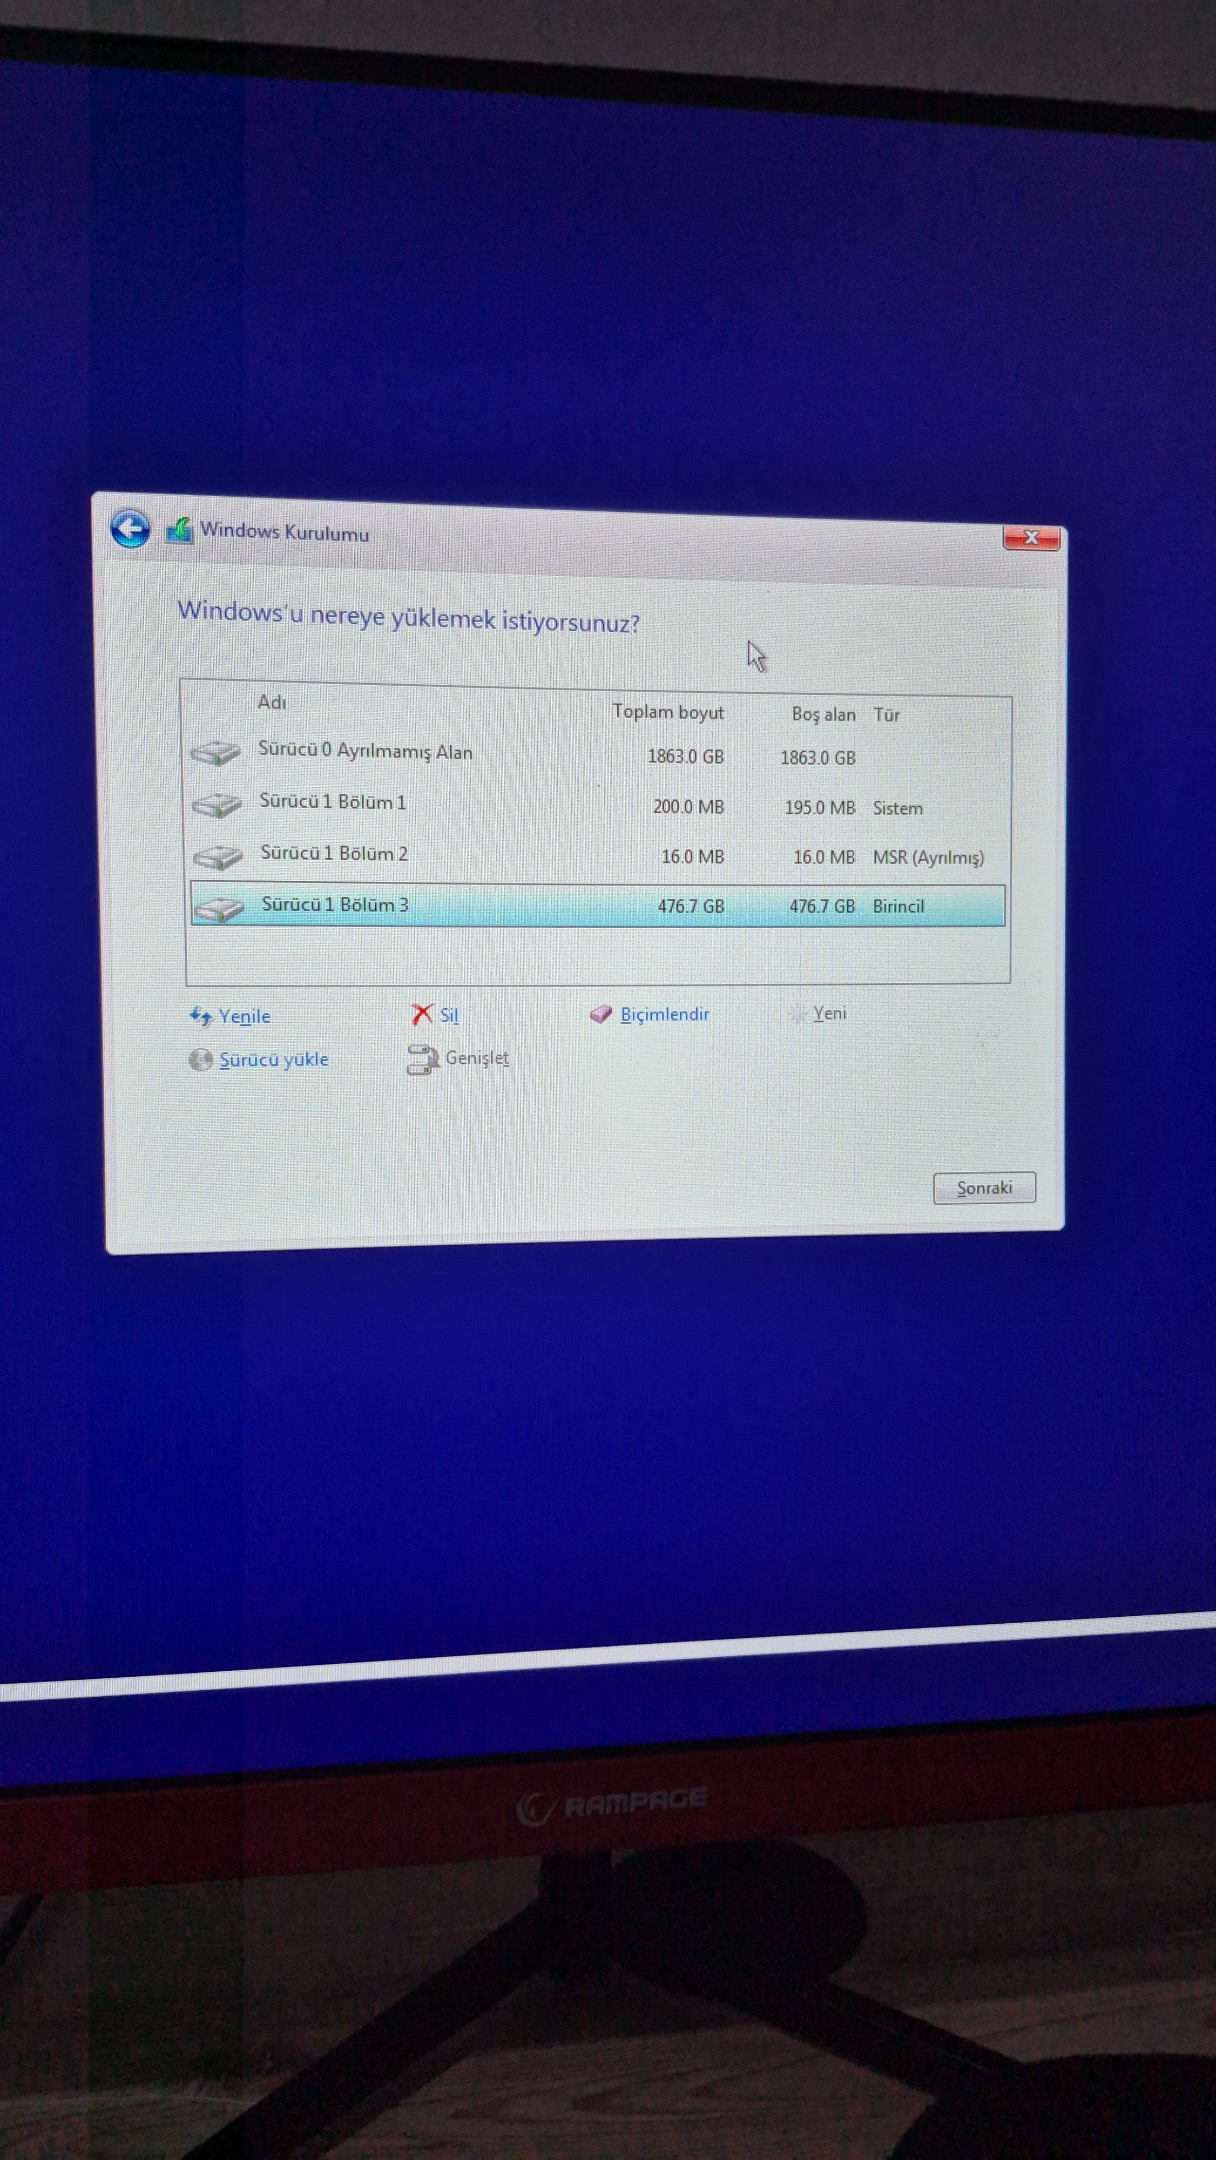Click the 200.0 MB size value
This screenshot has width=1216, height=2160.
pos(688,806)
